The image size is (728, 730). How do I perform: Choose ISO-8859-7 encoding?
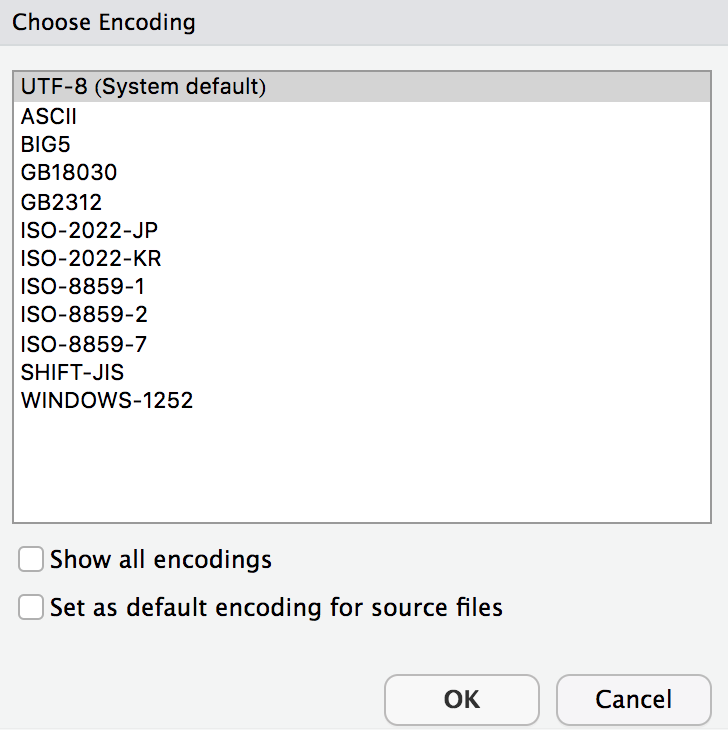tap(84, 344)
